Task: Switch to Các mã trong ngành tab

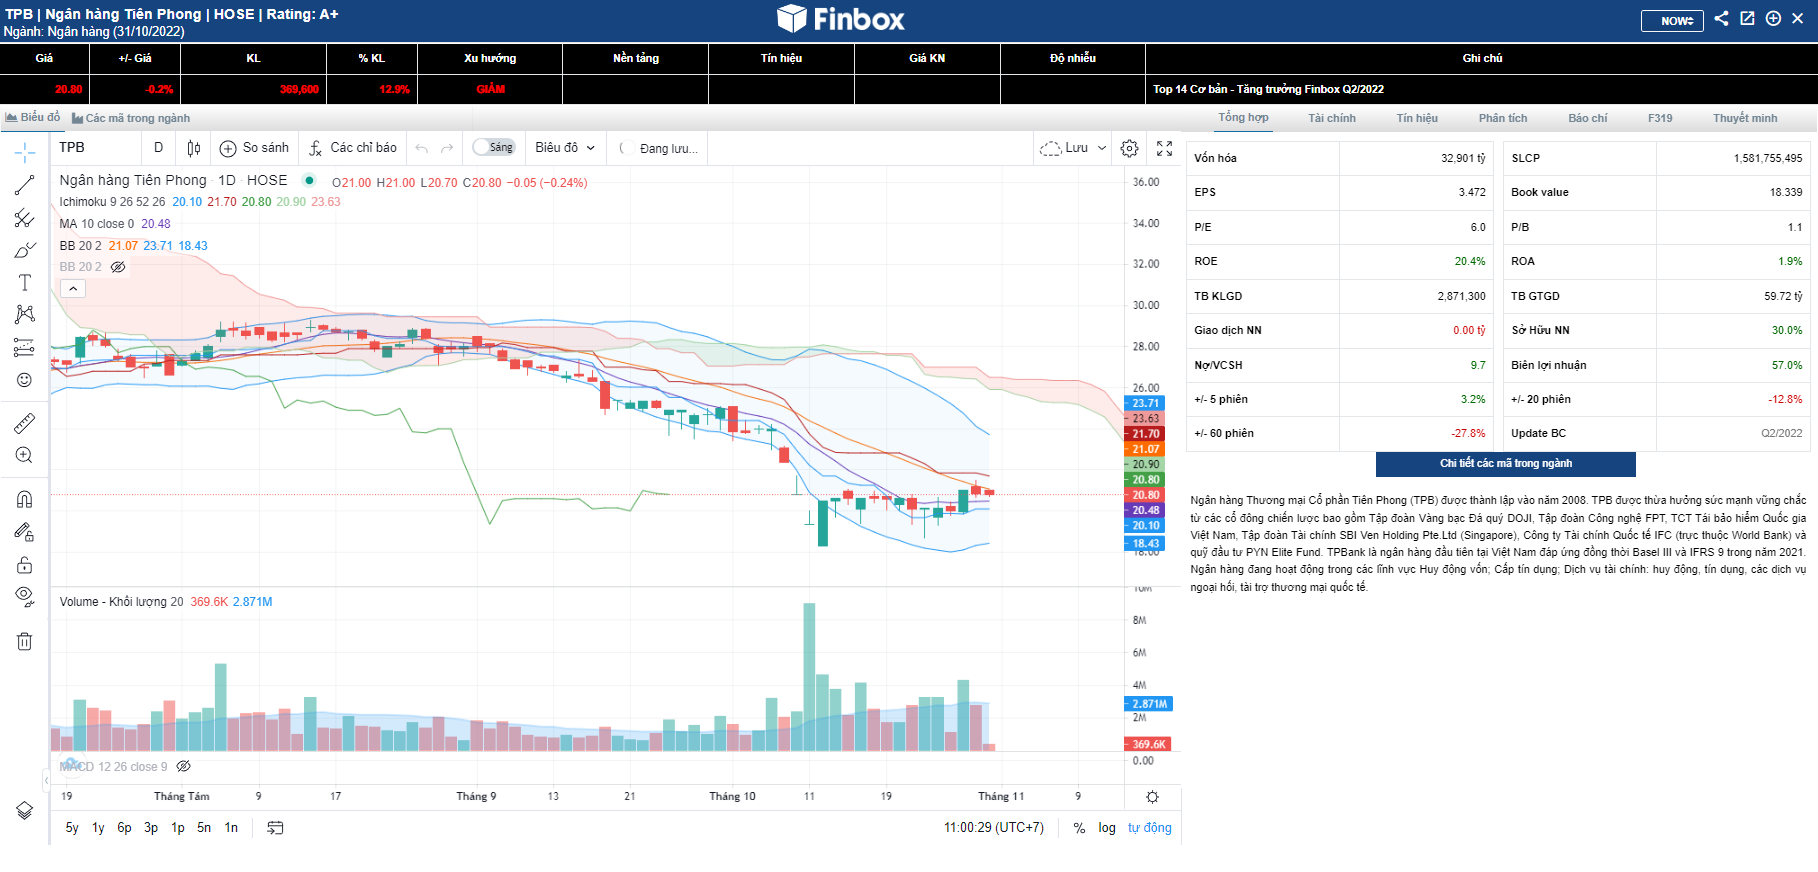Action: pos(131,118)
